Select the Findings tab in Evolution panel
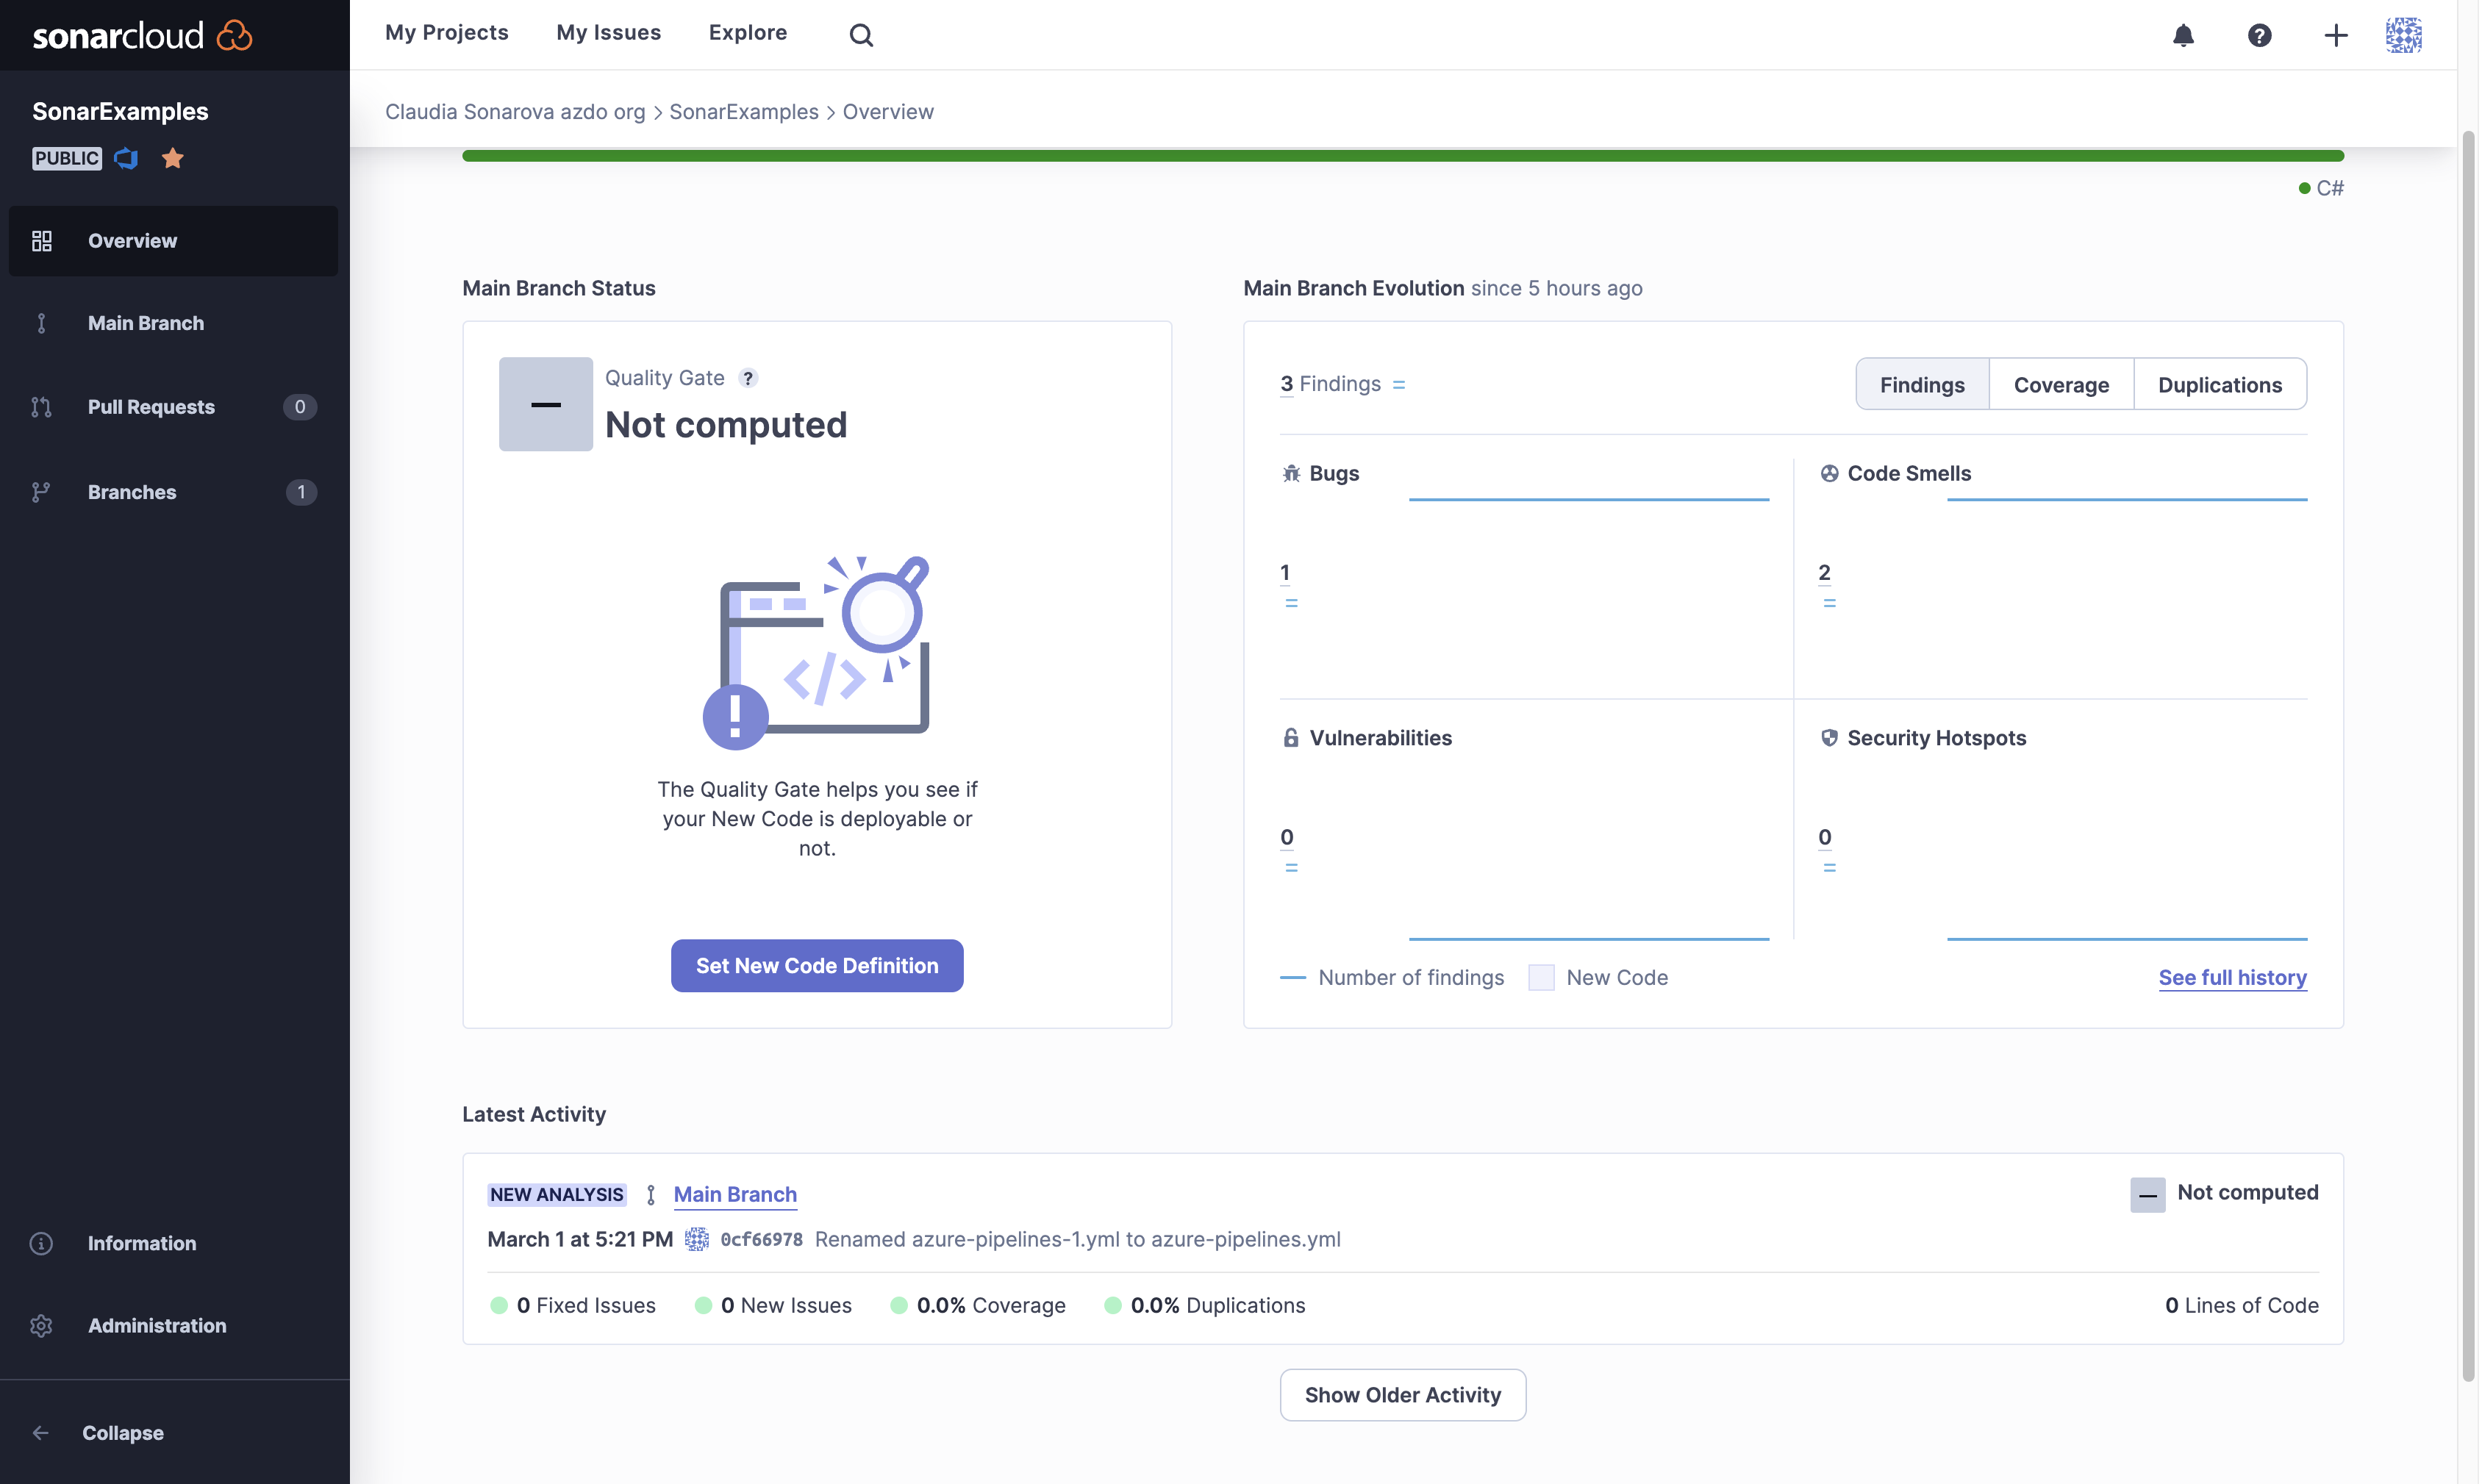2482x1484 pixels. 1920,384
